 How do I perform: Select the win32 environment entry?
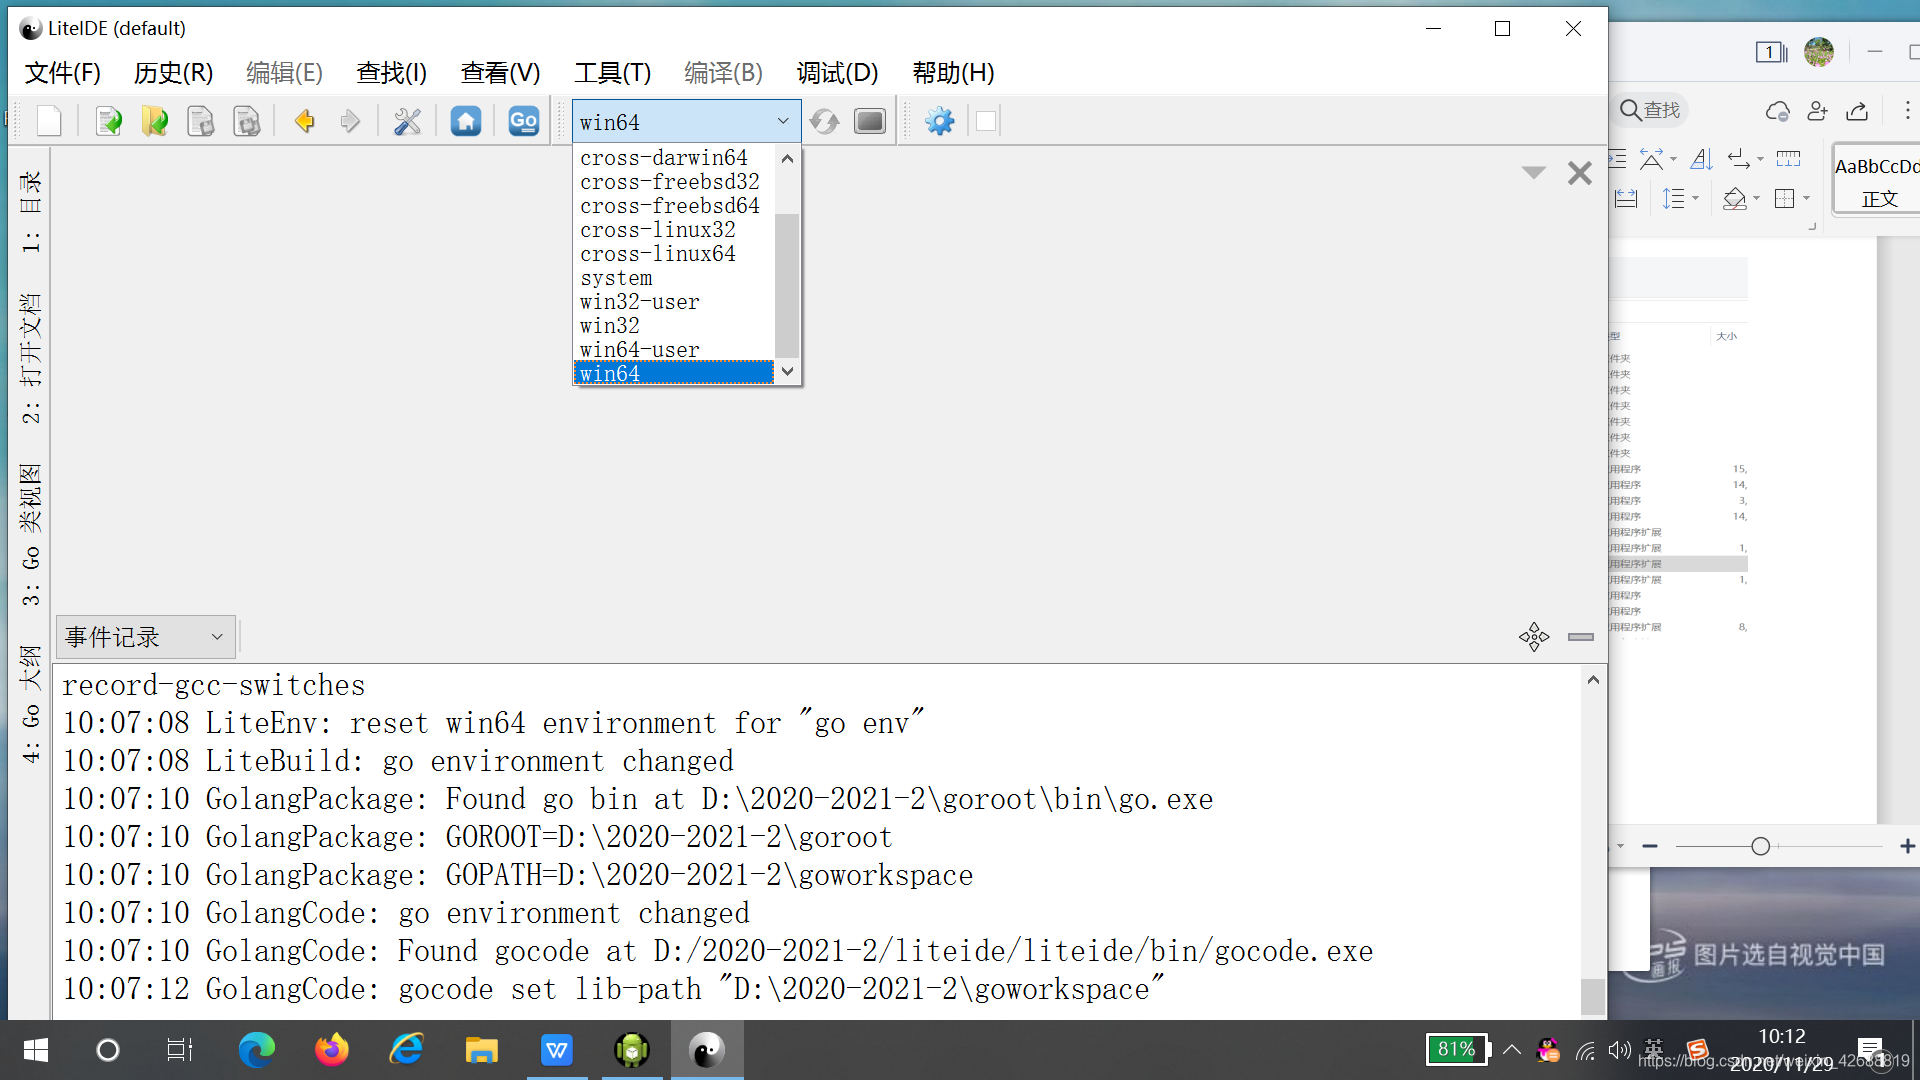point(674,326)
